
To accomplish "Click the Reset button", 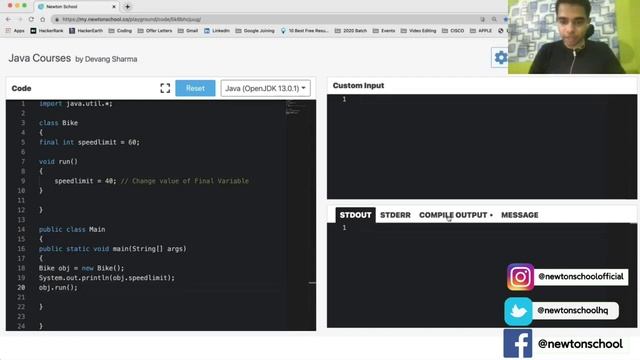I will pos(195,88).
